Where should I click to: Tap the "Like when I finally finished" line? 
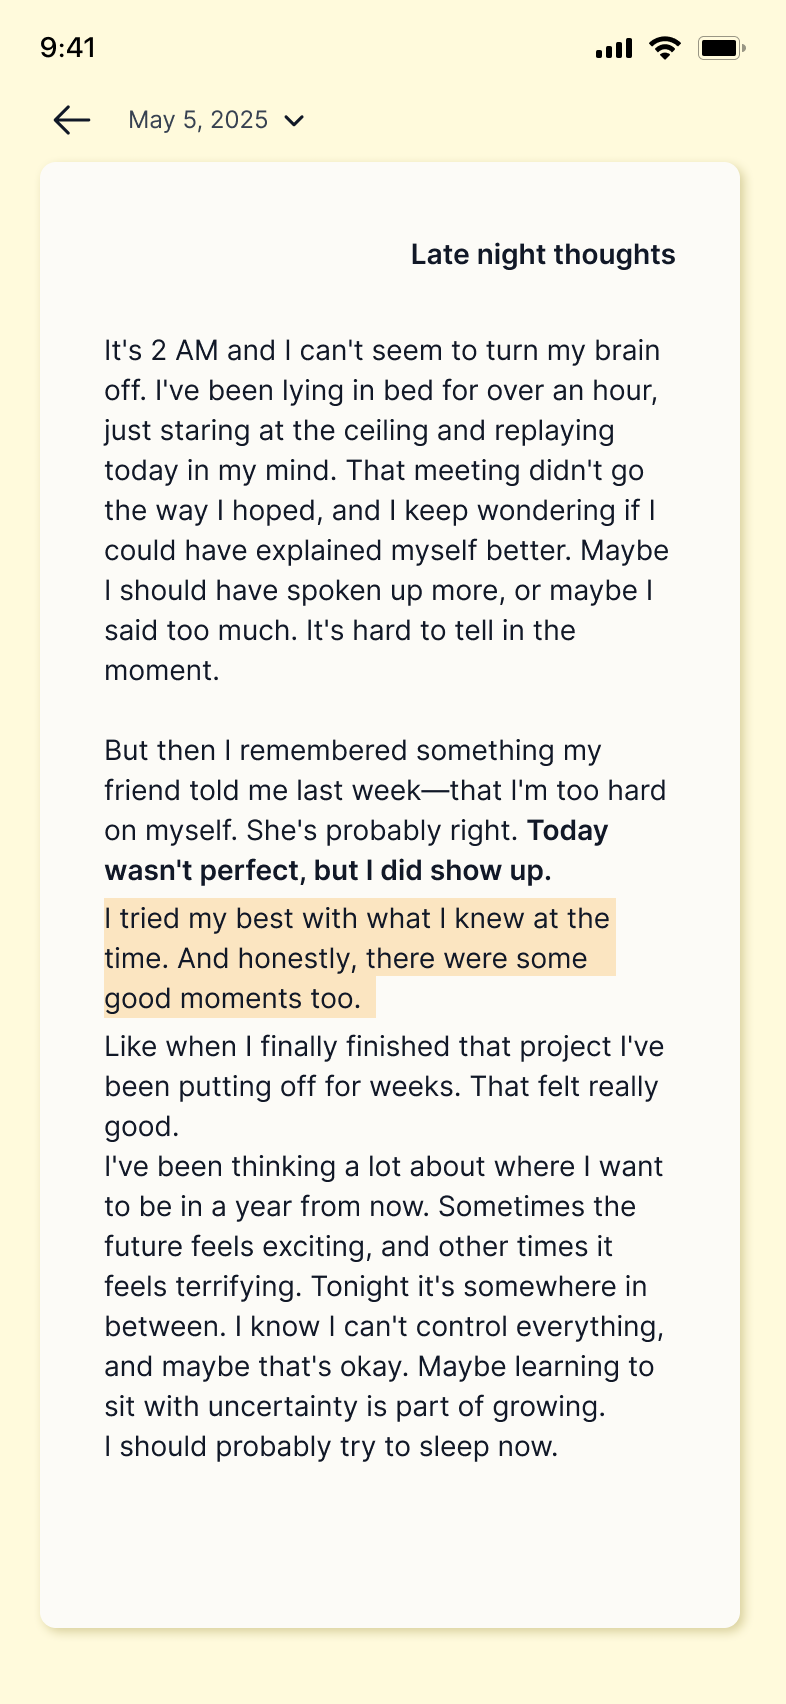[x=384, y=1047]
